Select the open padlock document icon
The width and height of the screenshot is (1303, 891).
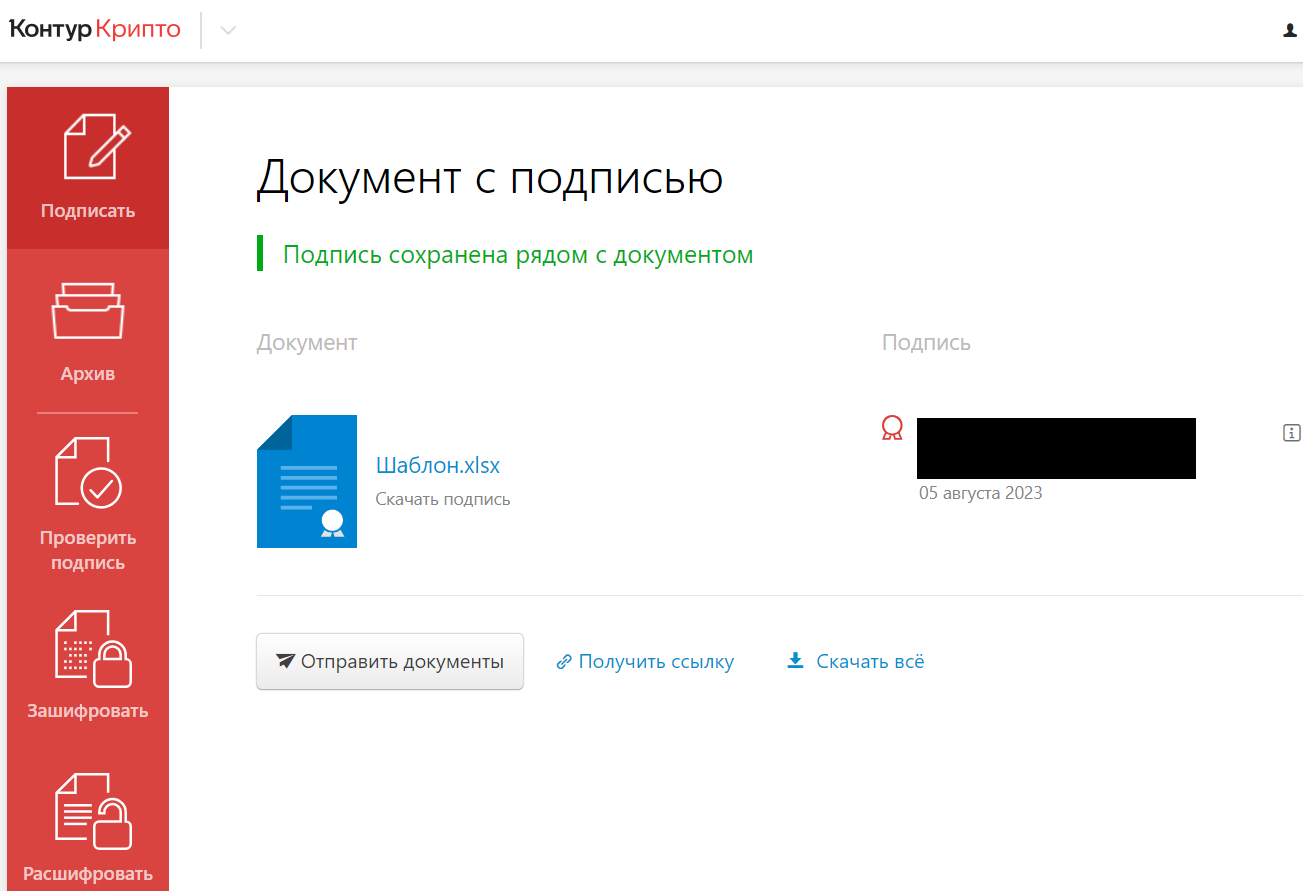[x=92, y=811]
